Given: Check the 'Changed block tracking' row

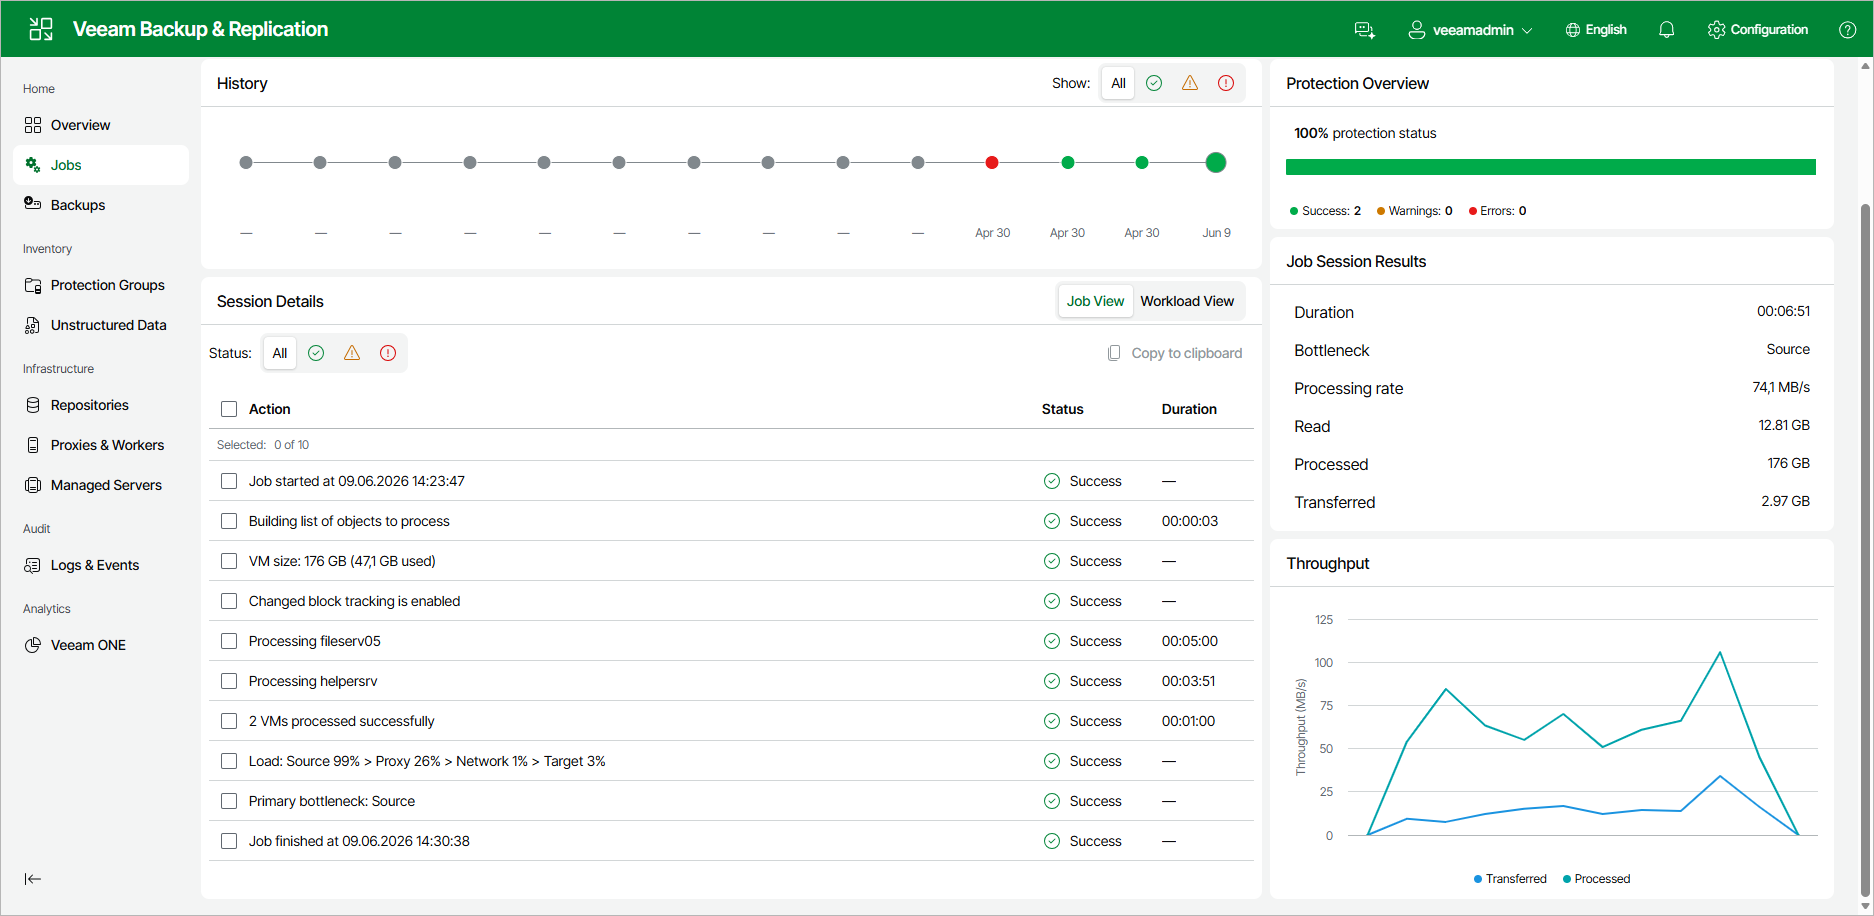Looking at the screenshot, I should pos(229,601).
